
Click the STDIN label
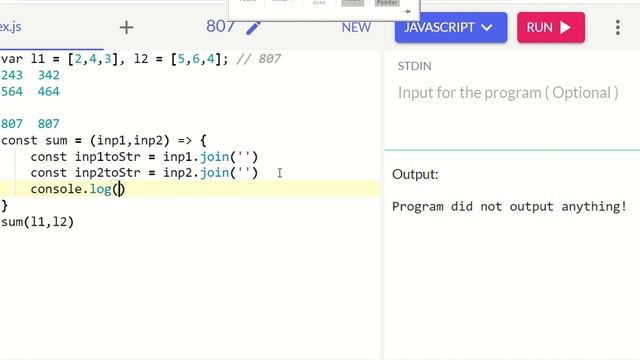click(414, 66)
